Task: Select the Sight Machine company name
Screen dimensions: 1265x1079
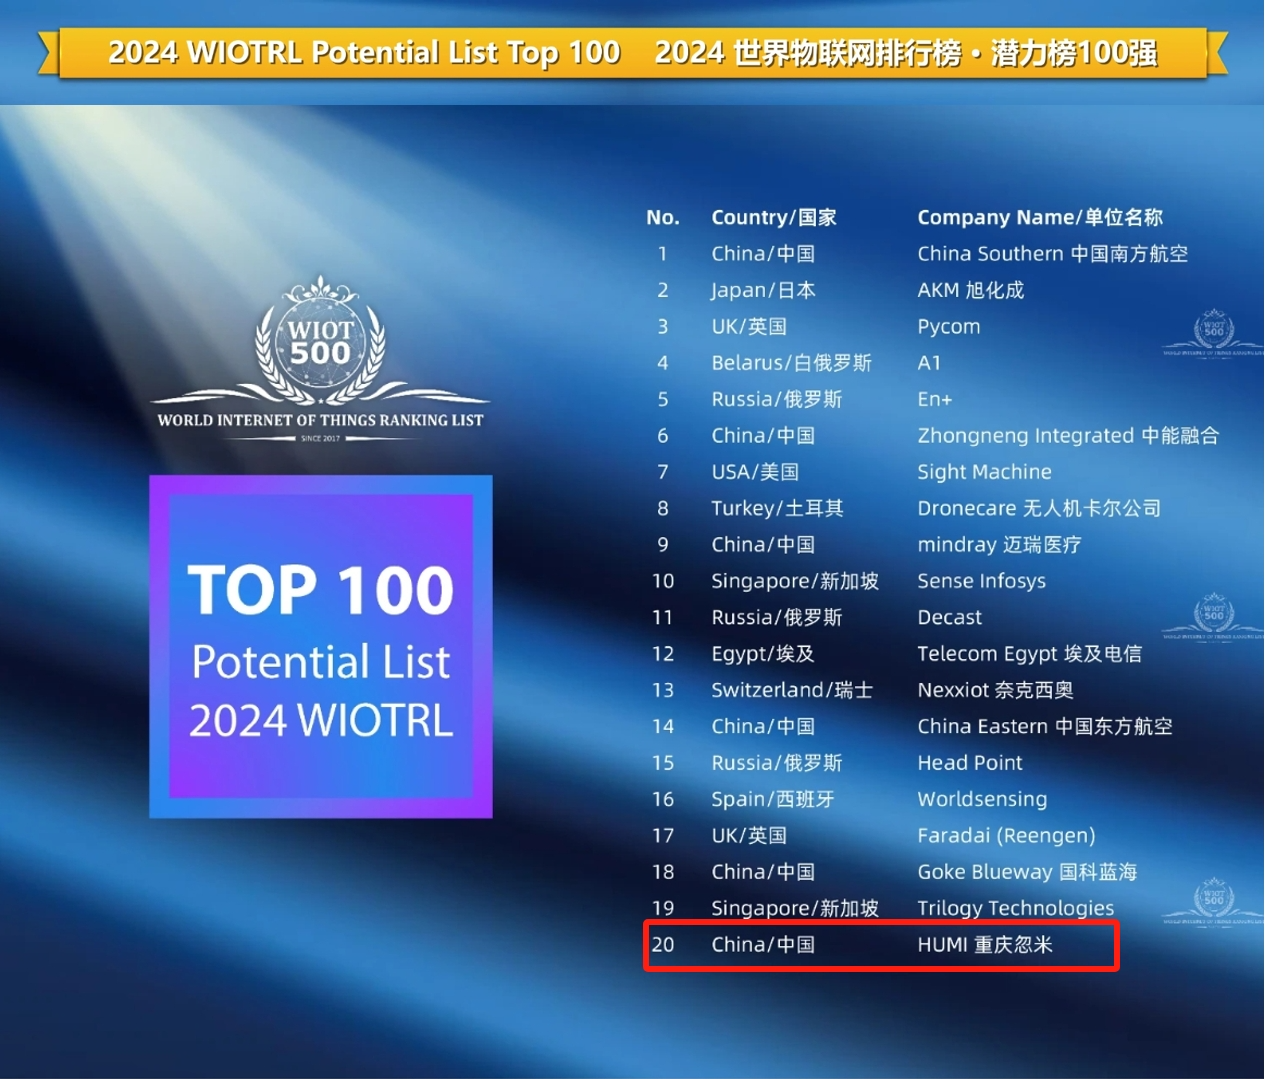Action: (984, 472)
